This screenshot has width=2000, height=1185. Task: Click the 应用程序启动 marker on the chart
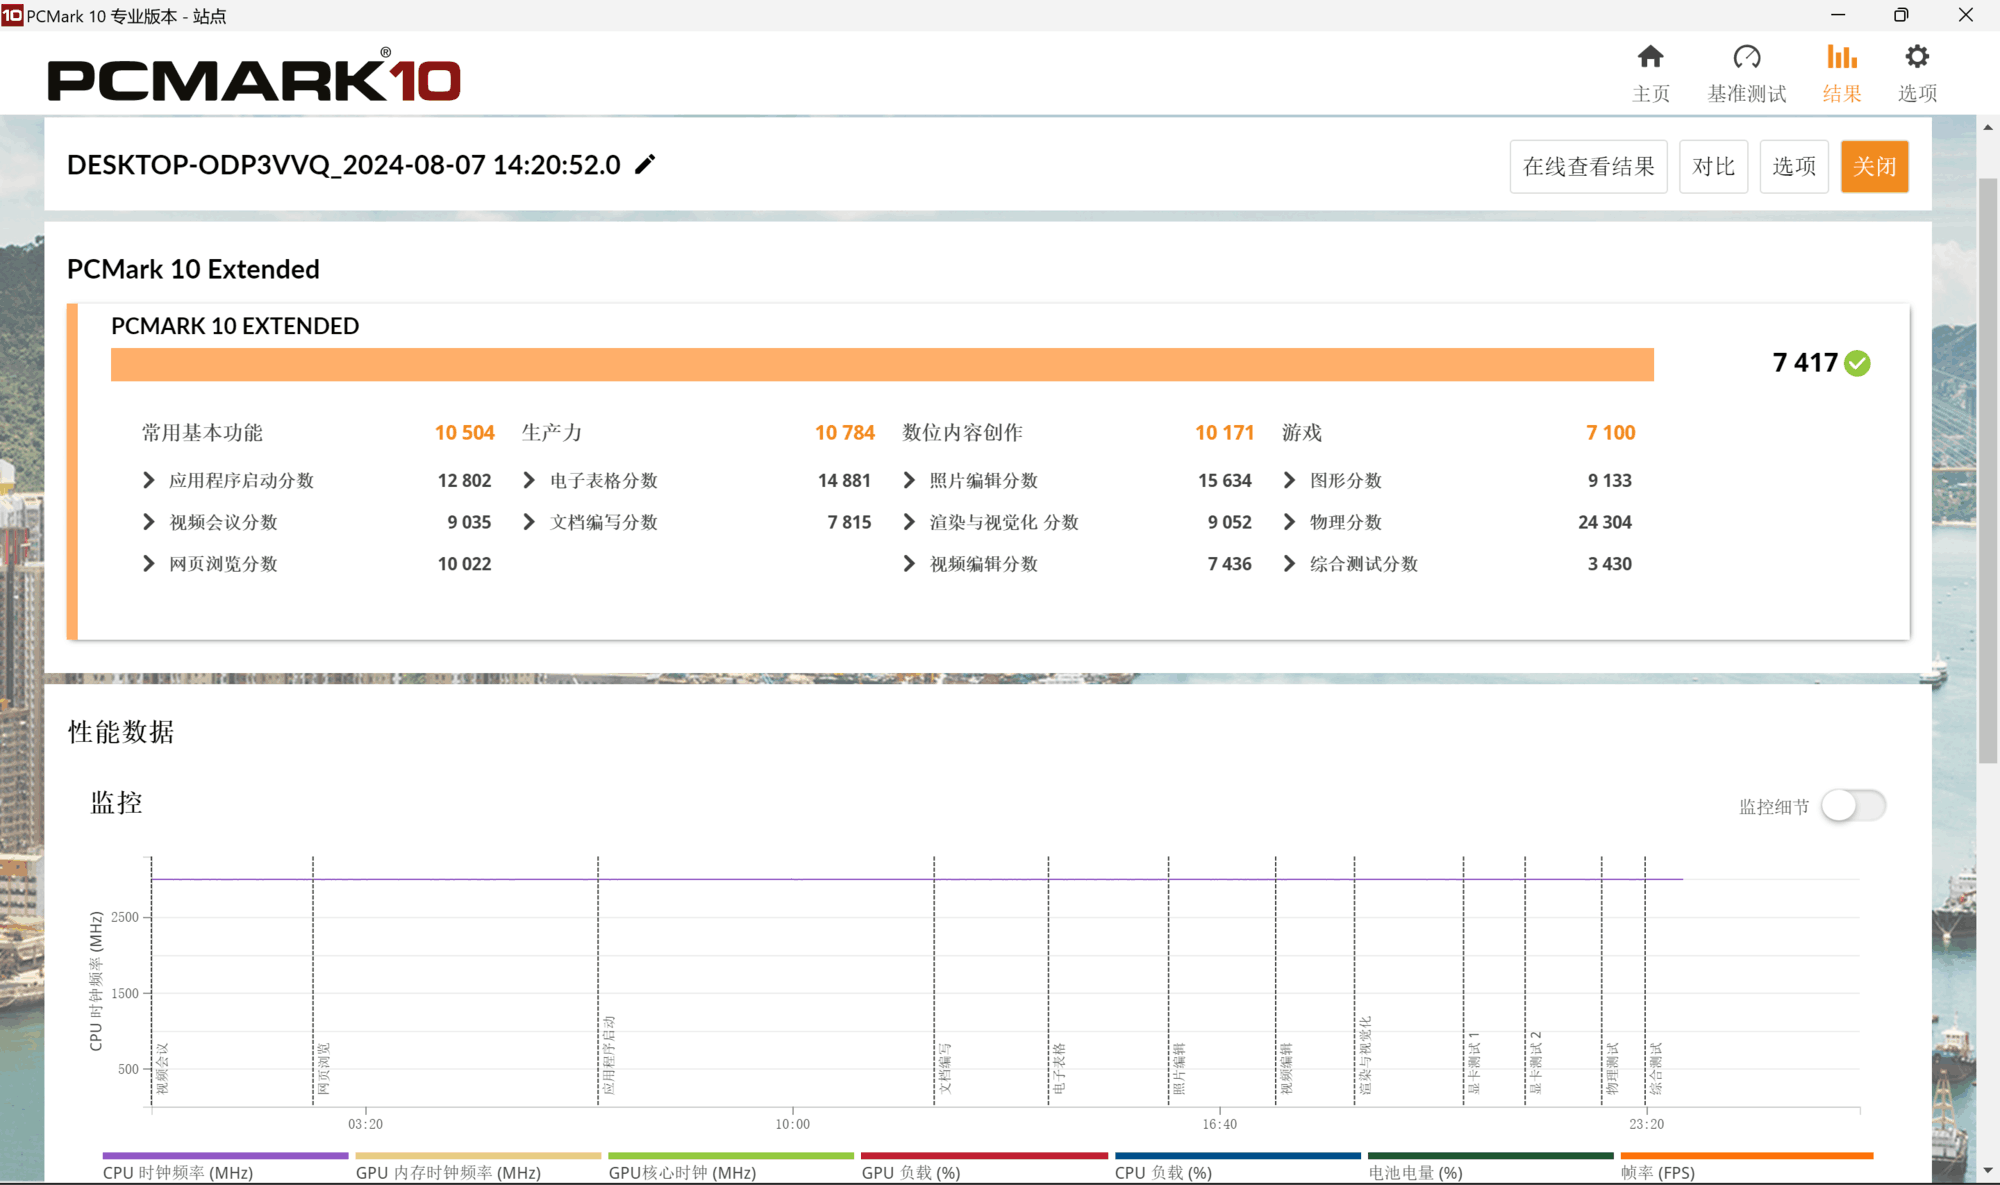[610, 1055]
